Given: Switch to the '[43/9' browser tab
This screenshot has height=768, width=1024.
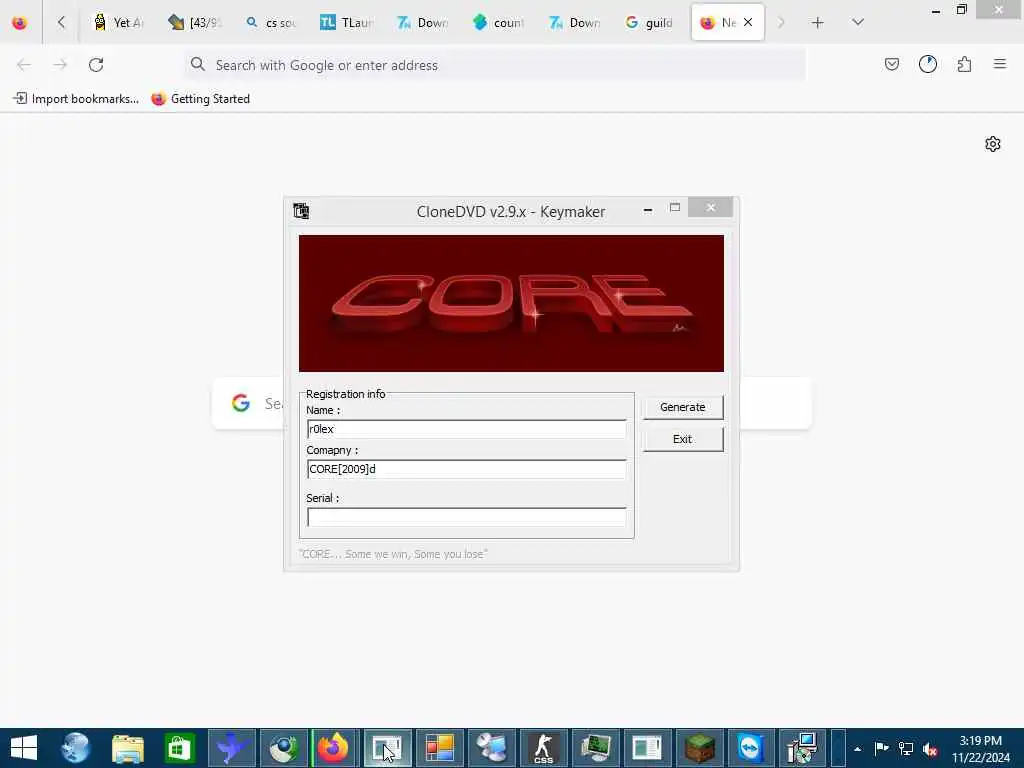Looking at the screenshot, I should (x=195, y=23).
